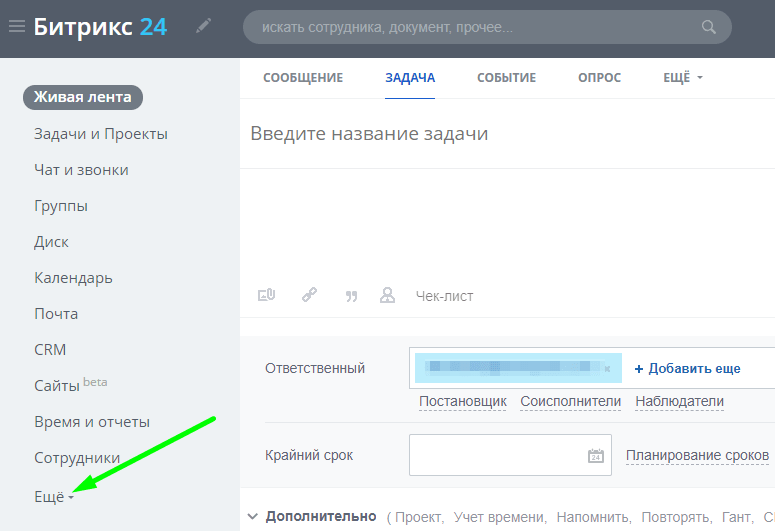The height and width of the screenshot is (531, 775).
Task: Click the Крайний срок date field
Action: (x=510, y=455)
